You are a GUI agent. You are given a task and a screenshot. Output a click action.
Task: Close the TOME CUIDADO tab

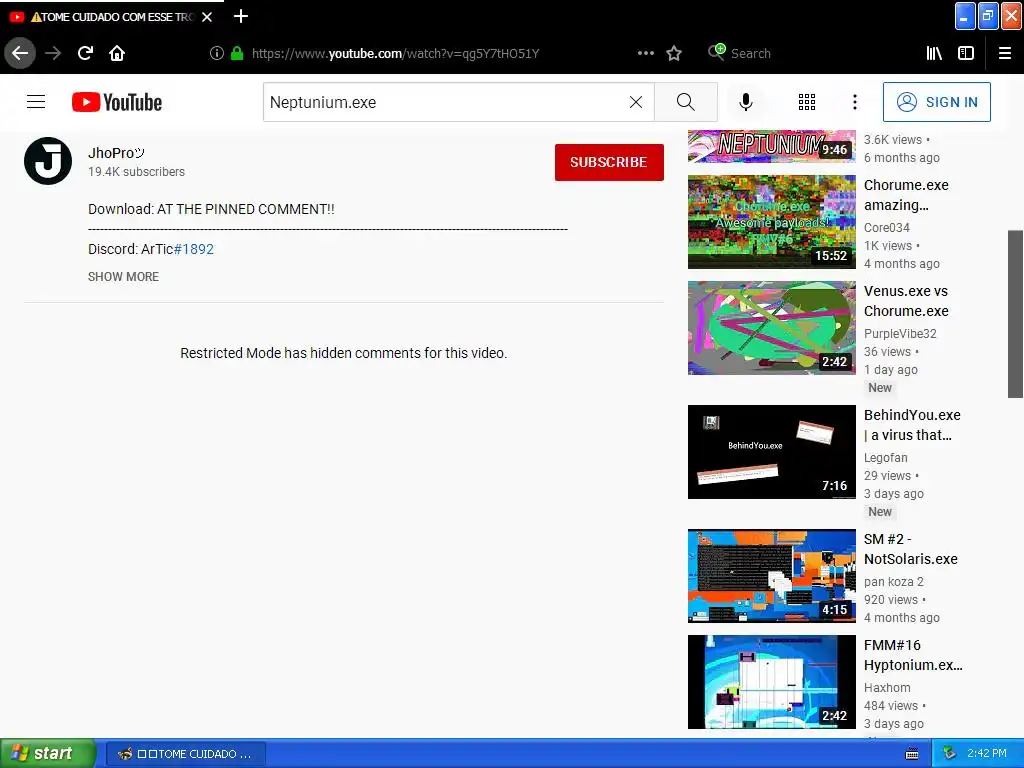pyautogui.click(x=207, y=17)
